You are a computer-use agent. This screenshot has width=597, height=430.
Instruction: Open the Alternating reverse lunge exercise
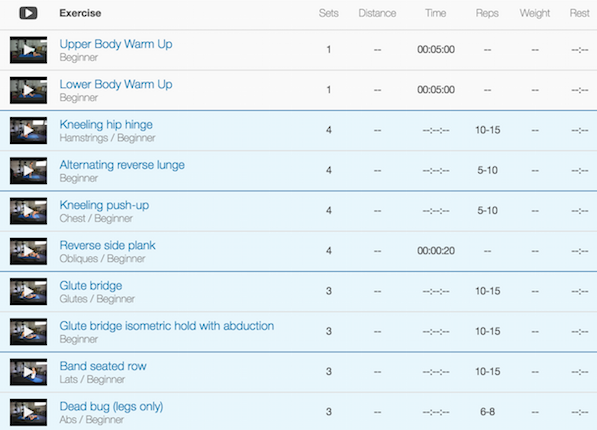[x=122, y=165]
